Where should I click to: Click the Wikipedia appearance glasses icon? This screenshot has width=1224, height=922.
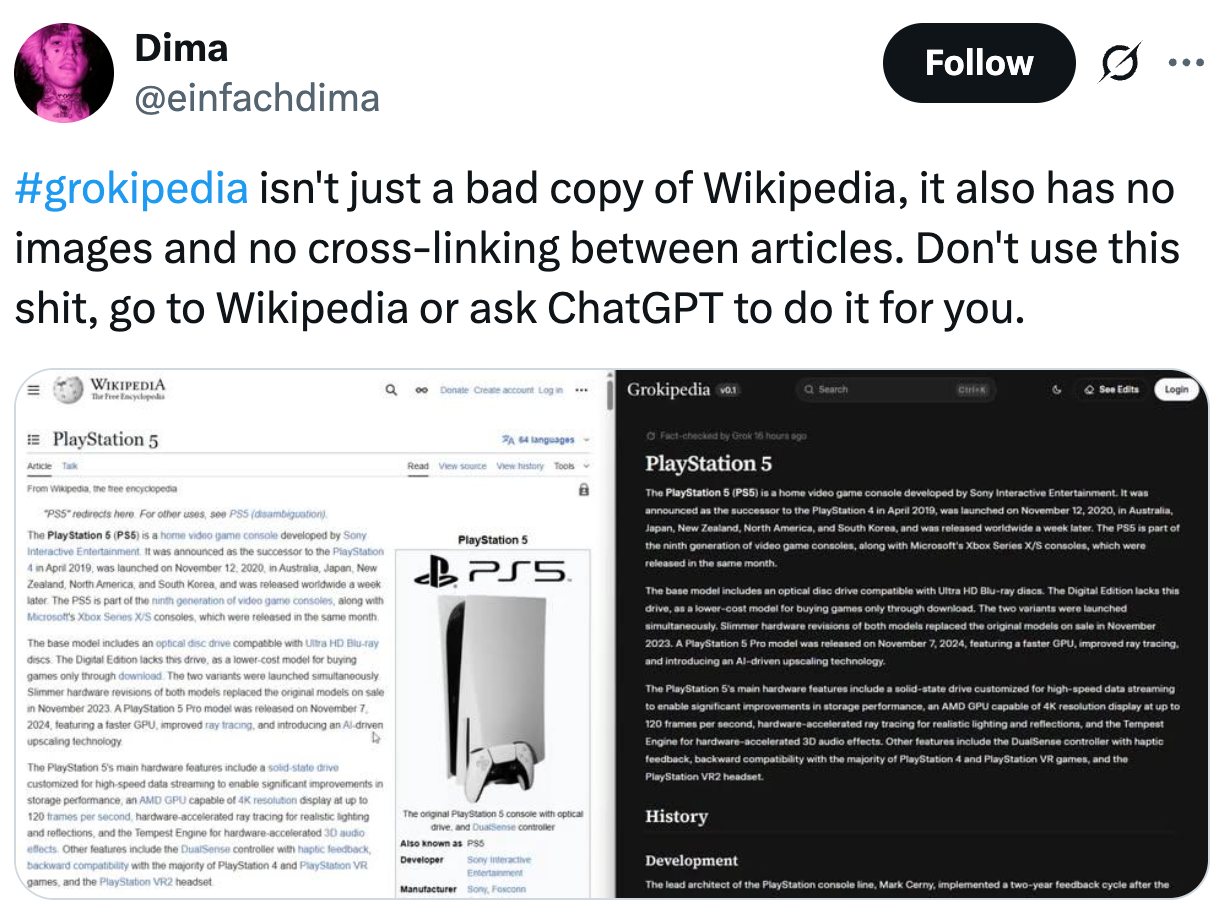[423, 390]
